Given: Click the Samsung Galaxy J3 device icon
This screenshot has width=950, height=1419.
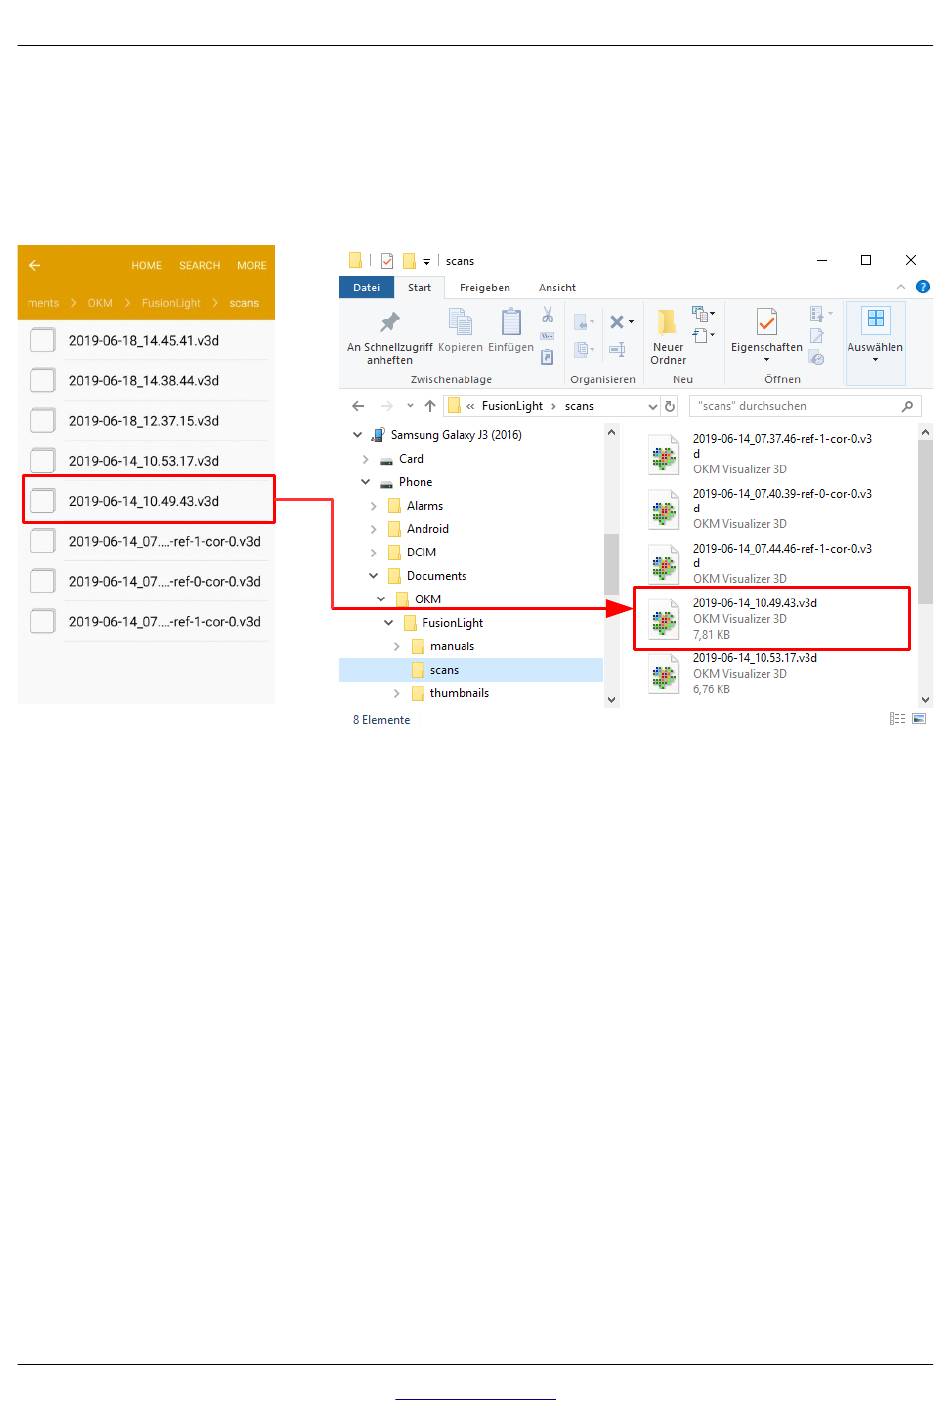Looking at the screenshot, I should 378,435.
